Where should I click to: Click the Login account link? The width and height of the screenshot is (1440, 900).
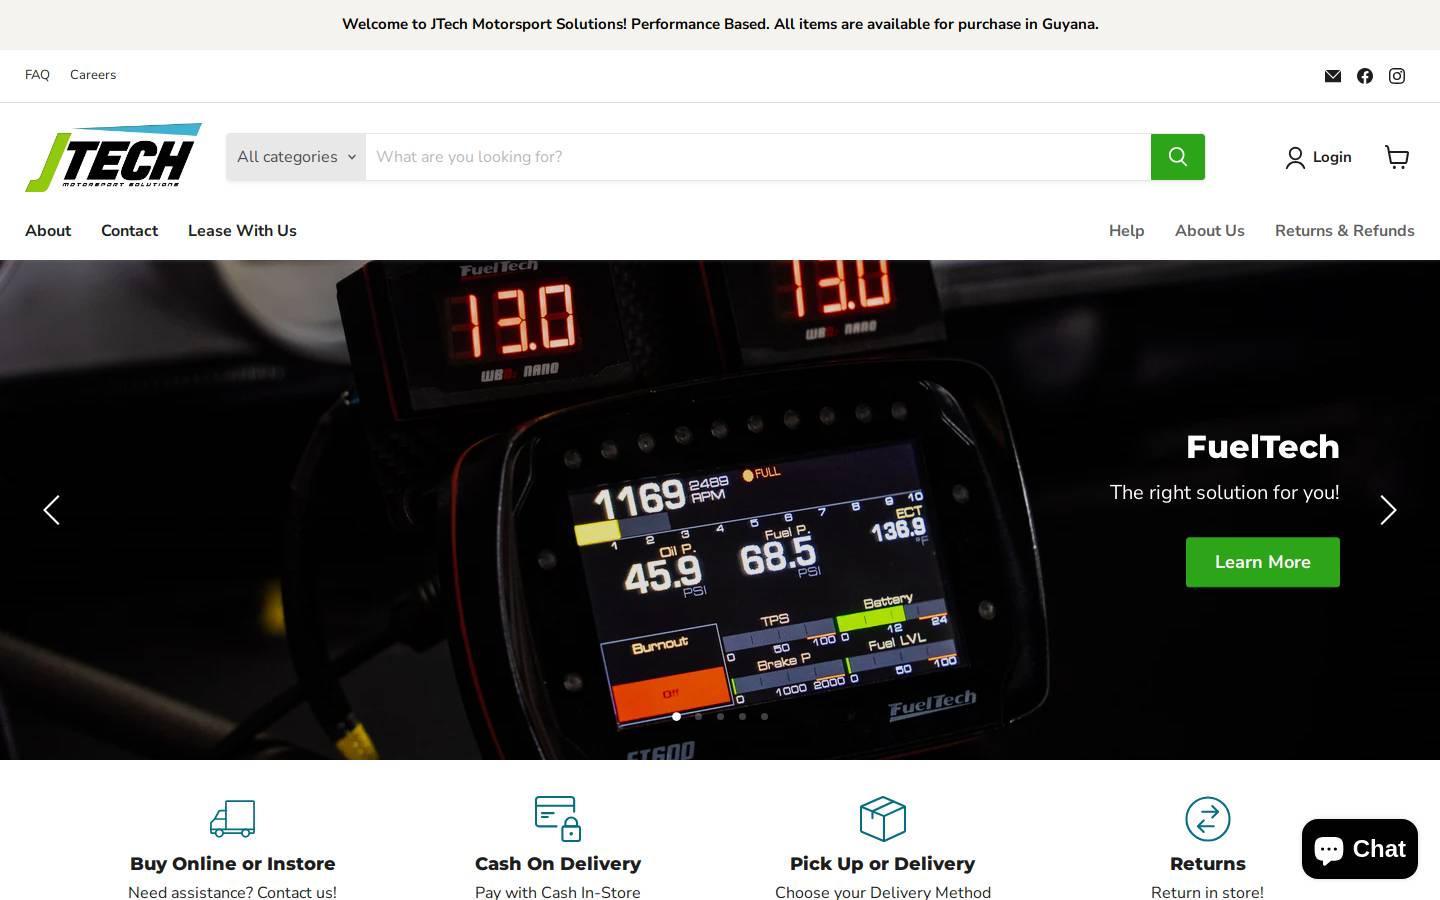[1319, 157]
